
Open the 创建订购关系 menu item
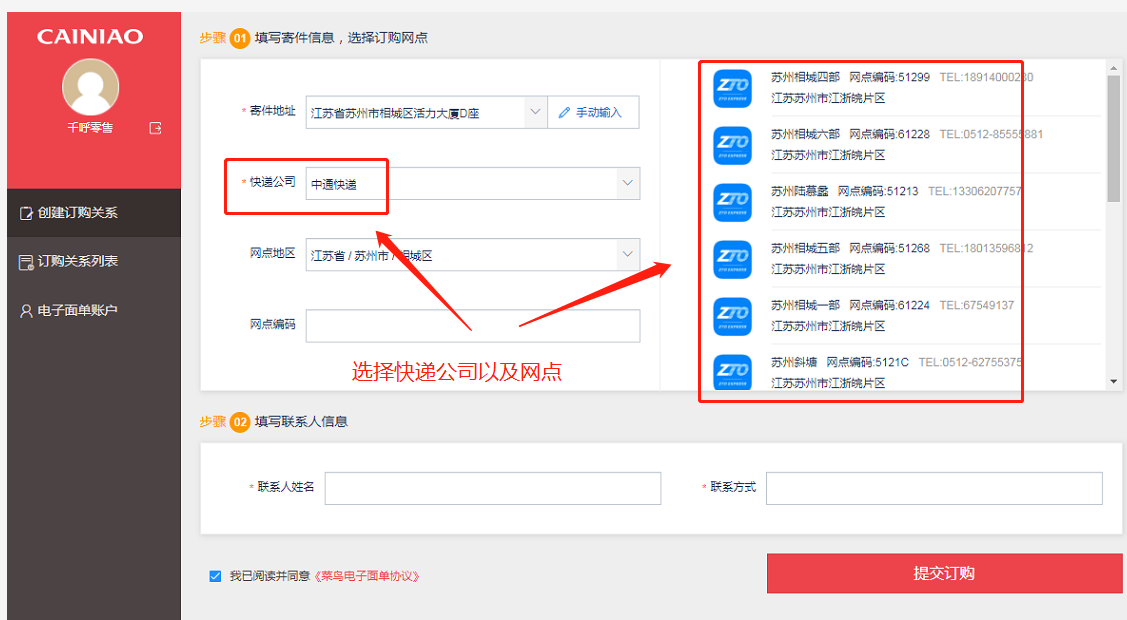(x=94, y=213)
